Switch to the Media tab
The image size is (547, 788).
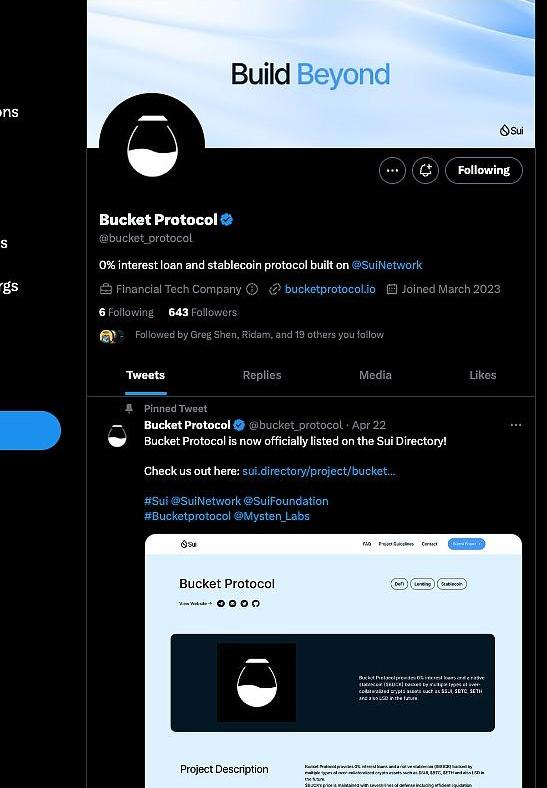click(375, 375)
